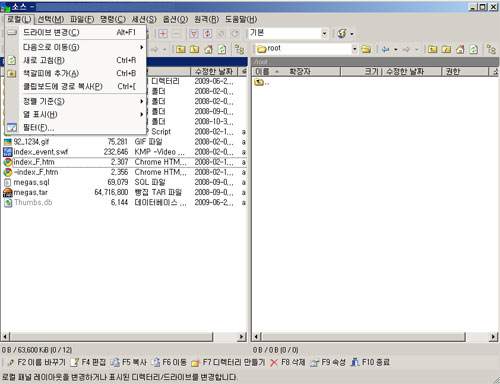Screen dimensions: 500x384
Task: Open the 명령(C) menu
Action: pyautogui.click(x=113, y=19)
